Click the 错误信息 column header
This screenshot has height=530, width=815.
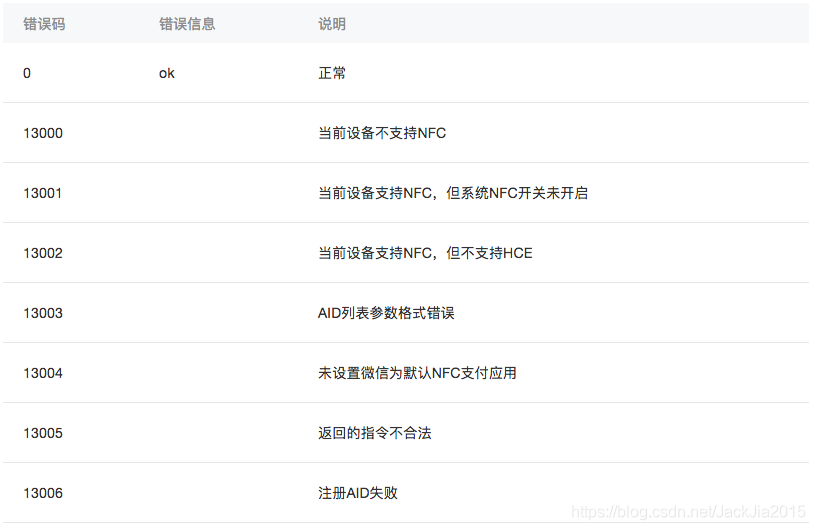(x=187, y=24)
